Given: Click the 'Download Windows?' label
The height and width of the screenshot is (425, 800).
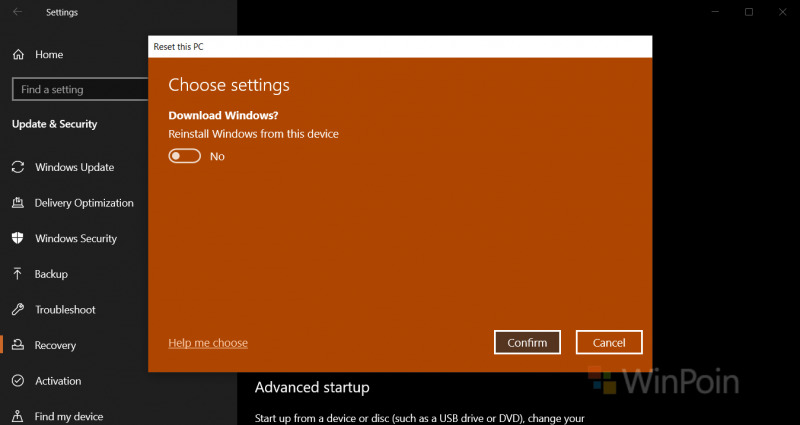Looking at the screenshot, I should click(223, 115).
